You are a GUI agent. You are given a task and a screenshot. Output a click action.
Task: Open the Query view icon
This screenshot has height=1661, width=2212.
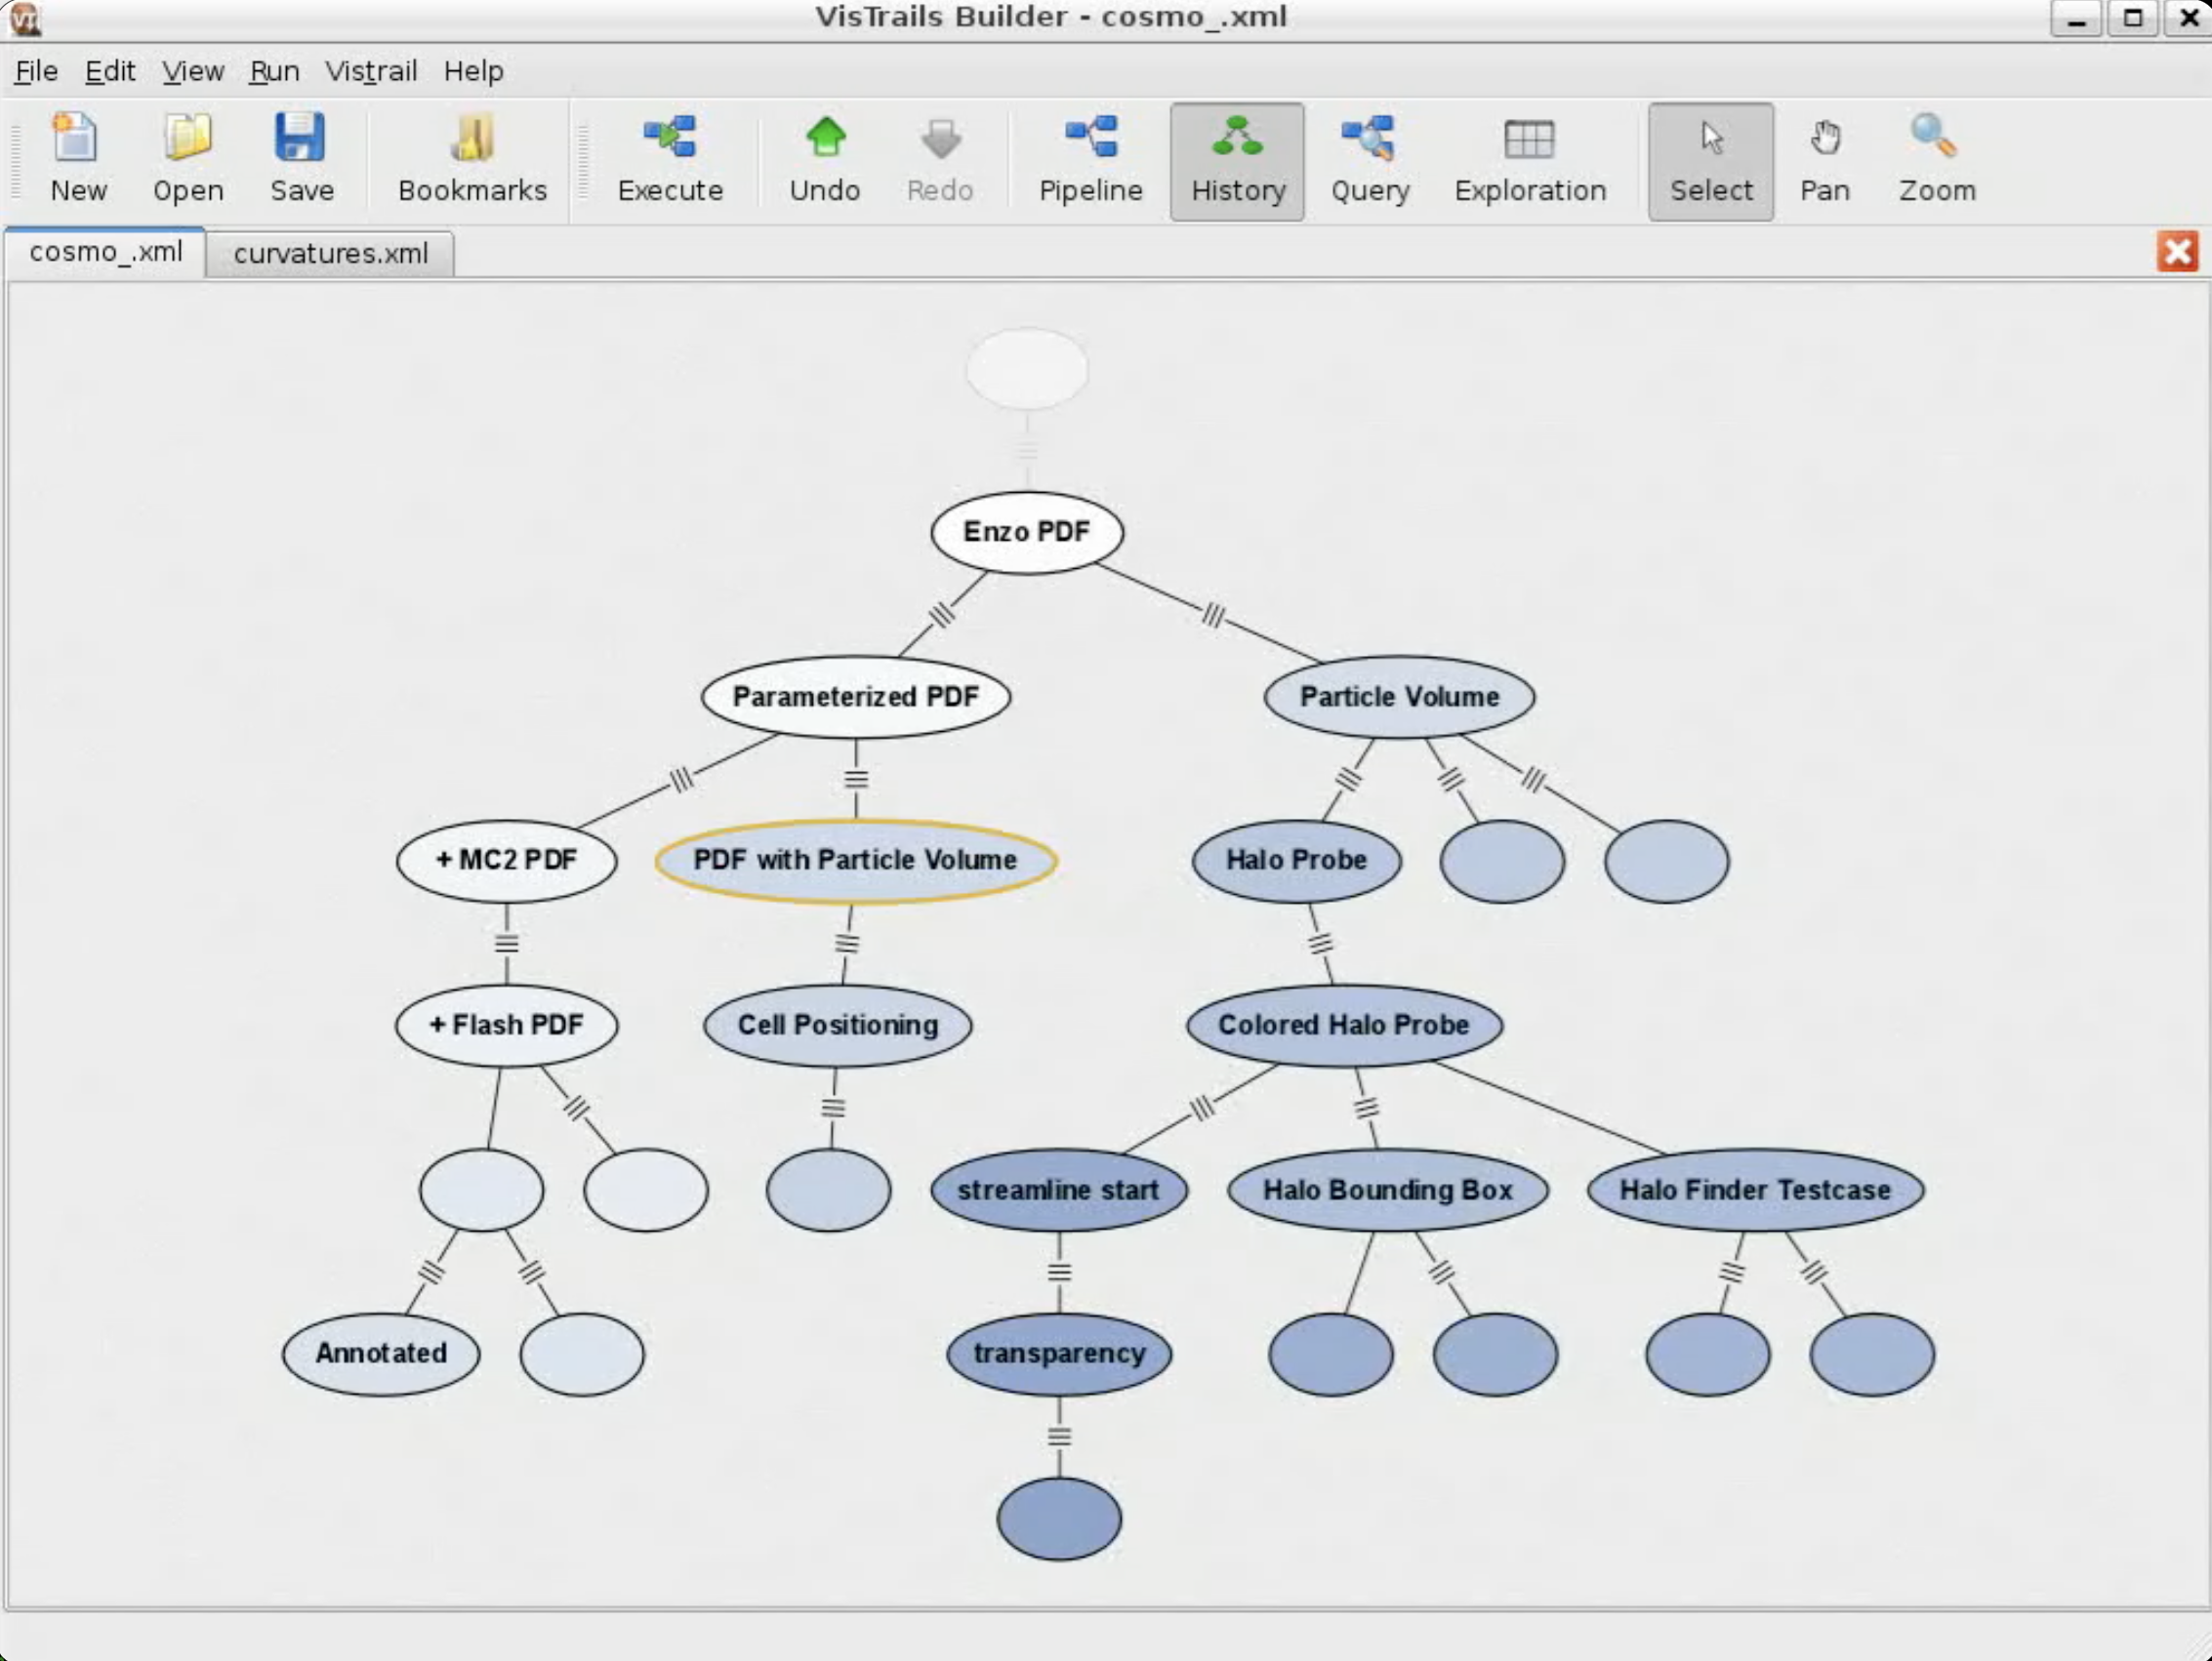pyautogui.click(x=1369, y=140)
